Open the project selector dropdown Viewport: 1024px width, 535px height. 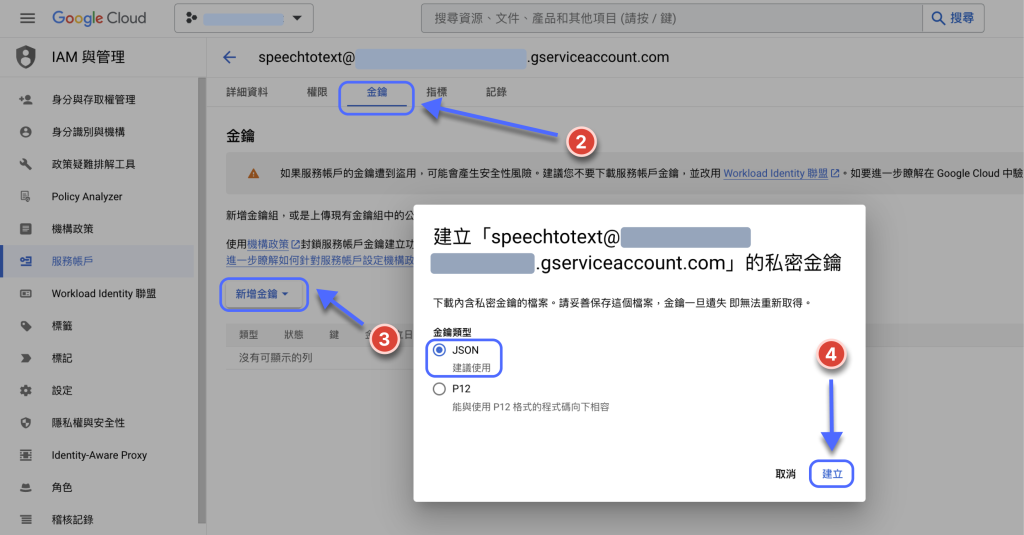(244, 18)
